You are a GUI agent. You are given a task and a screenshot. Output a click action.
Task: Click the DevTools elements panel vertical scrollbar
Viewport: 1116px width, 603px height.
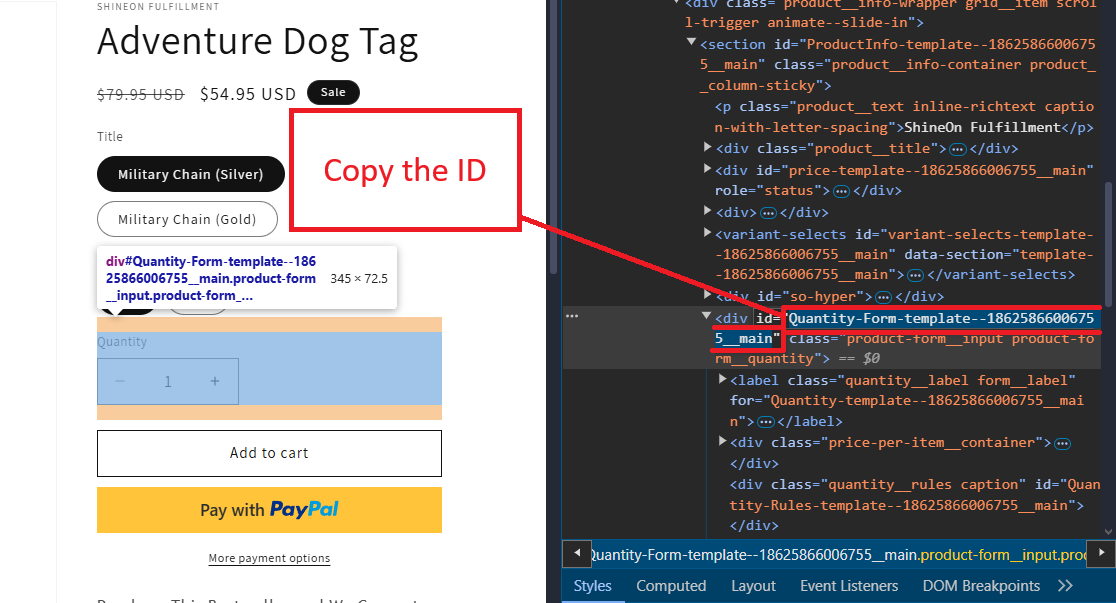point(1107,243)
